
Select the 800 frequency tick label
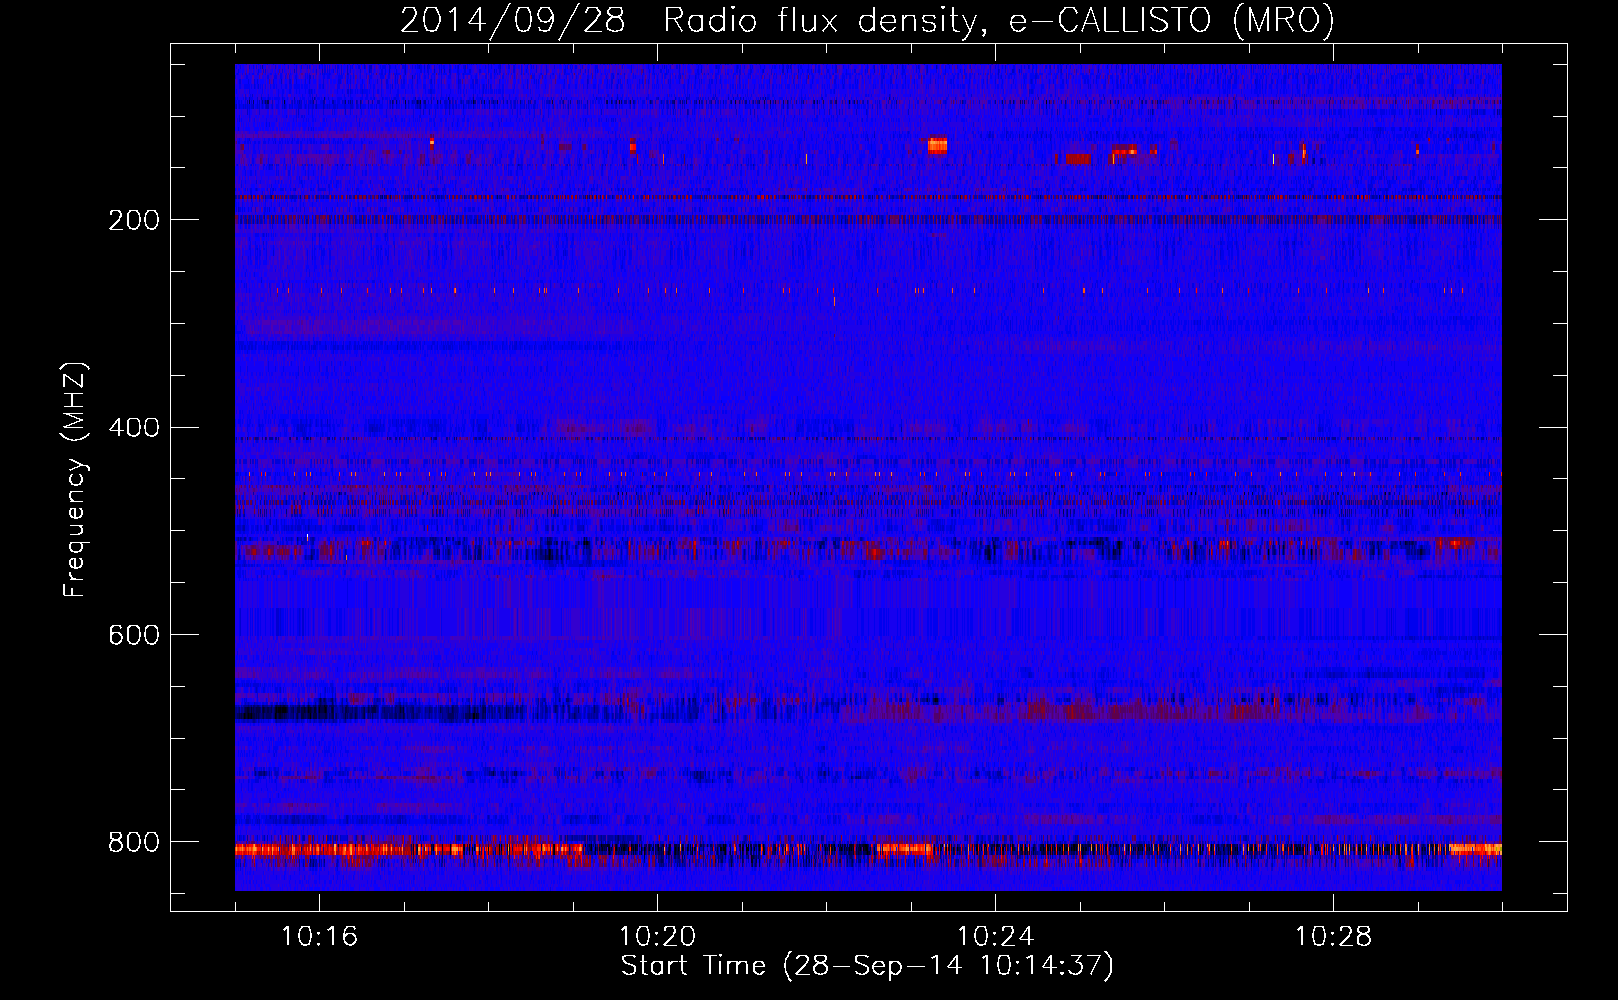pos(134,843)
